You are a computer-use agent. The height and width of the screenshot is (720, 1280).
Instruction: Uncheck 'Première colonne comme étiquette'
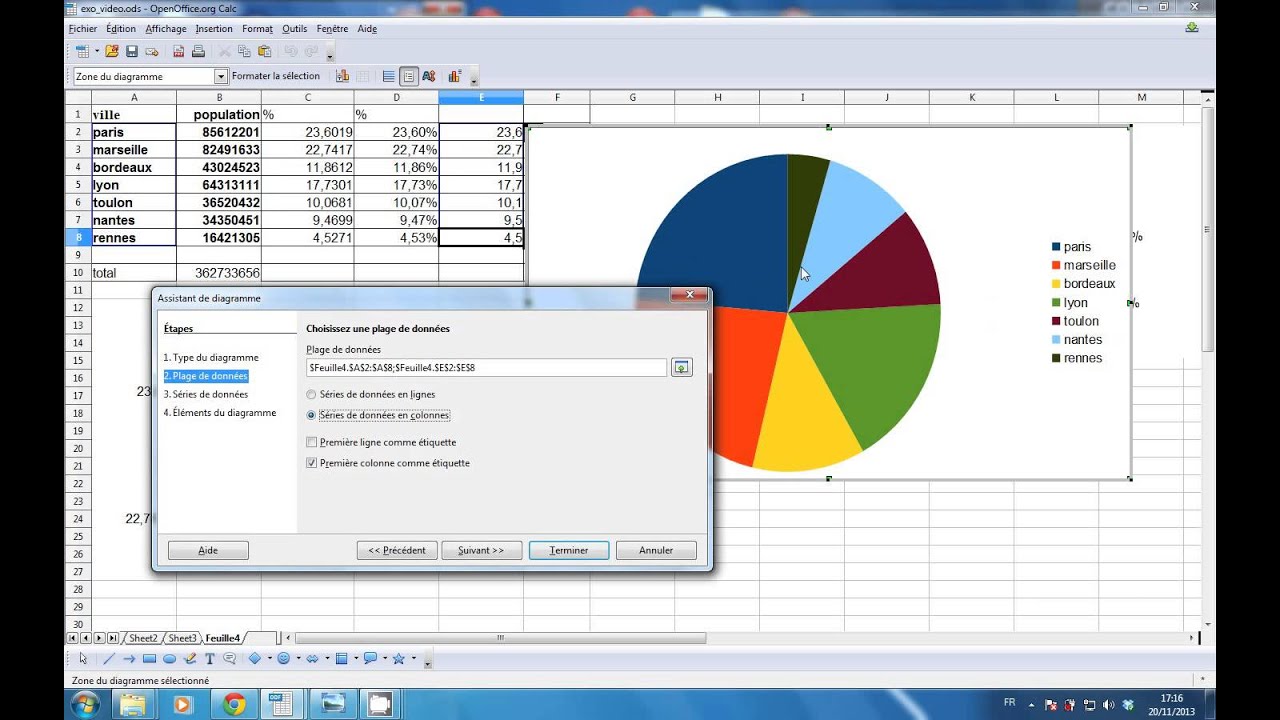[x=311, y=463]
